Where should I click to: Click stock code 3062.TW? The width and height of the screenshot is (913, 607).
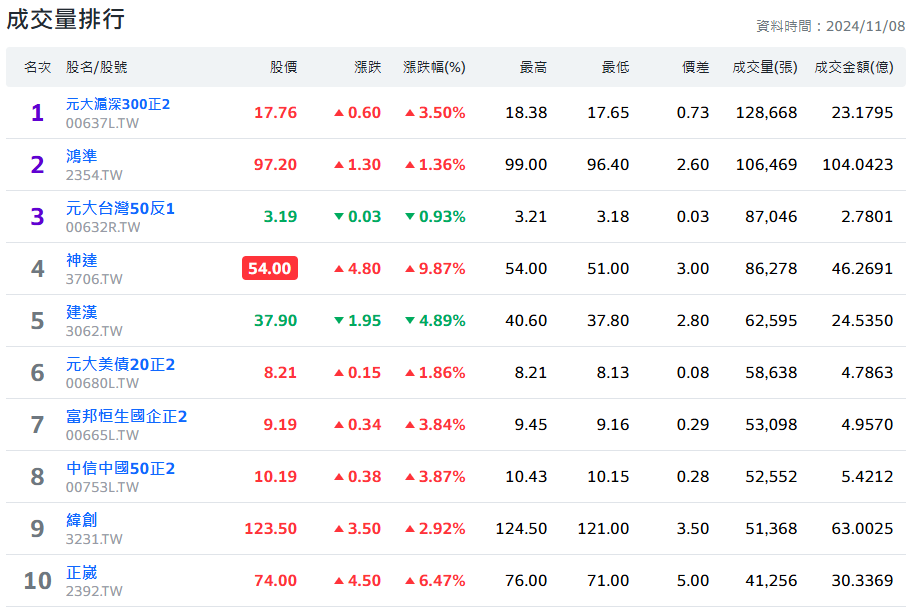pyautogui.click(x=94, y=331)
